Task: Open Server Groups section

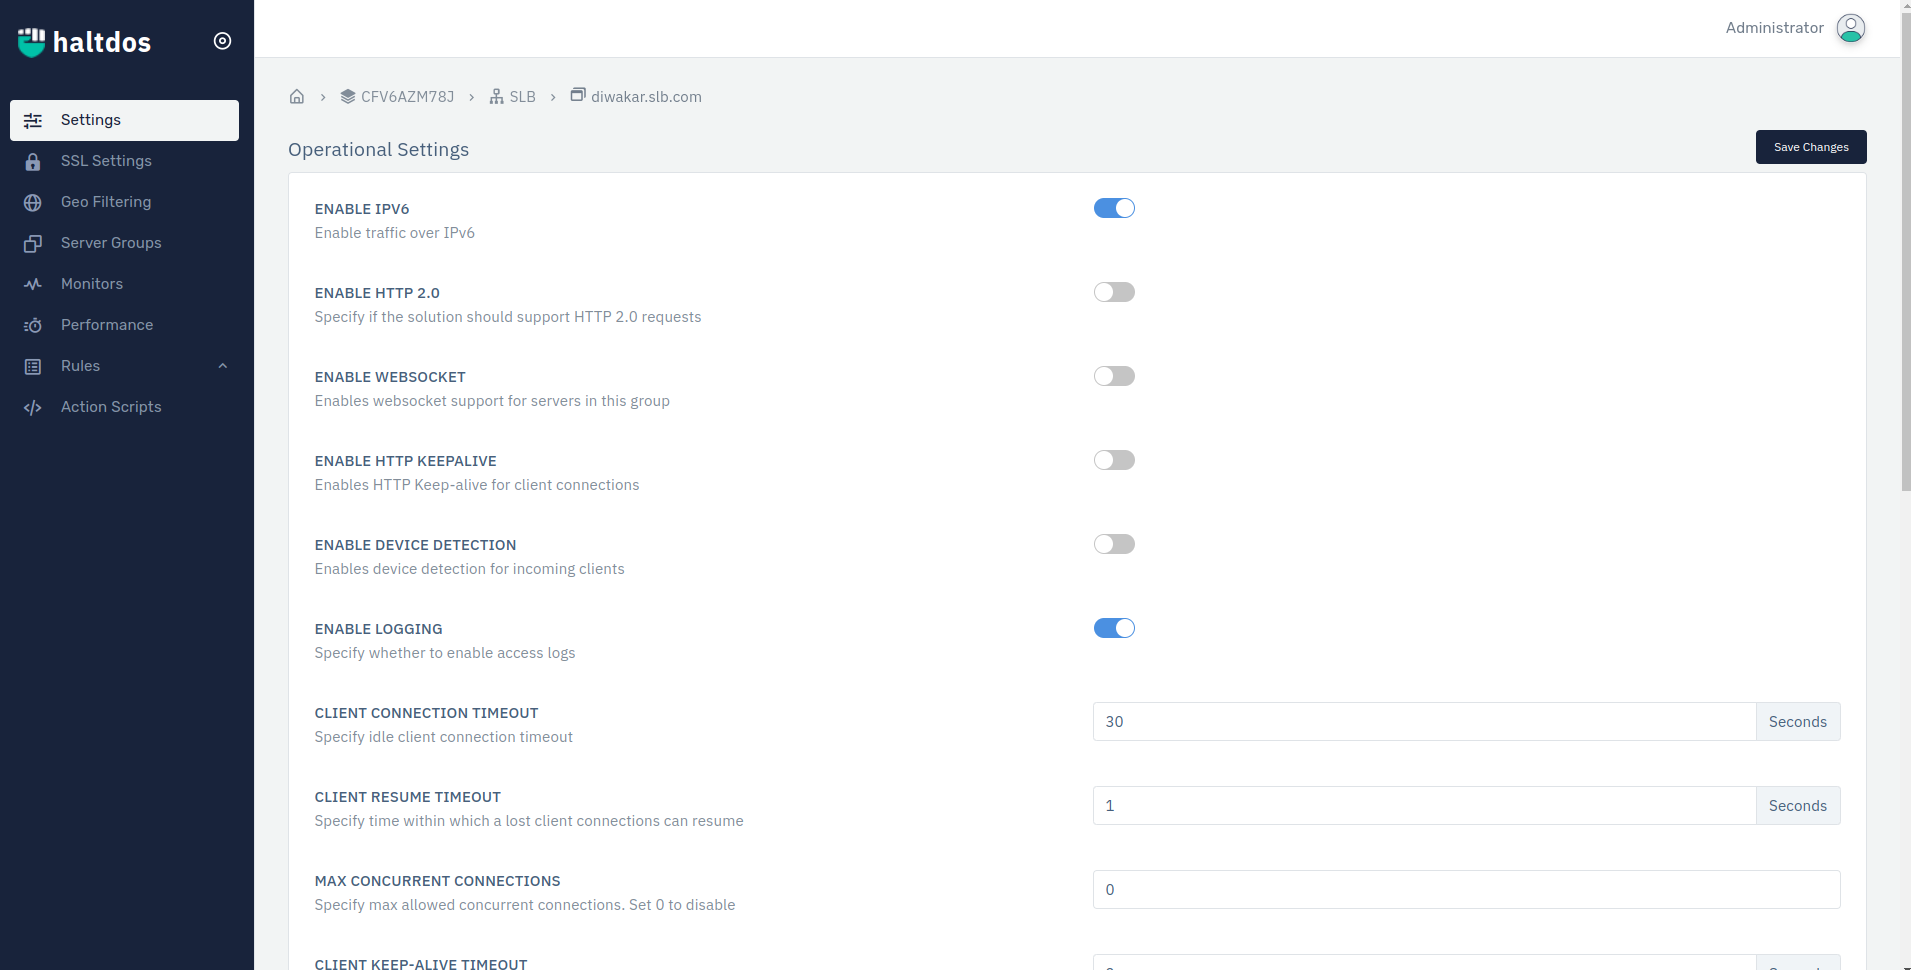Action: [124, 243]
